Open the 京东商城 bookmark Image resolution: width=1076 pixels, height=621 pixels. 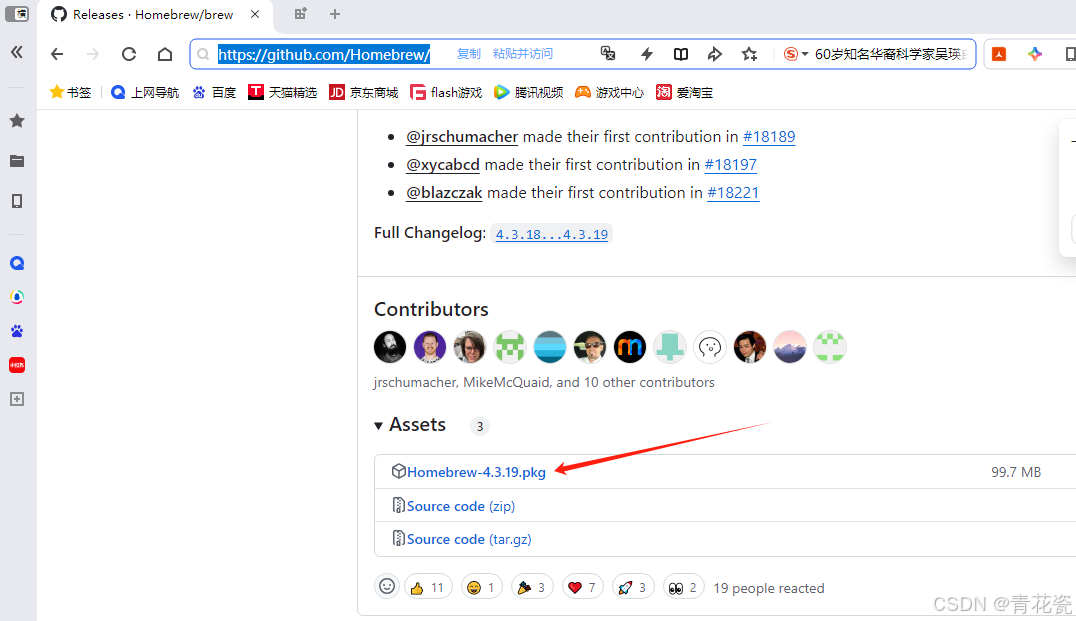pyautogui.click(x=364, y=92)
